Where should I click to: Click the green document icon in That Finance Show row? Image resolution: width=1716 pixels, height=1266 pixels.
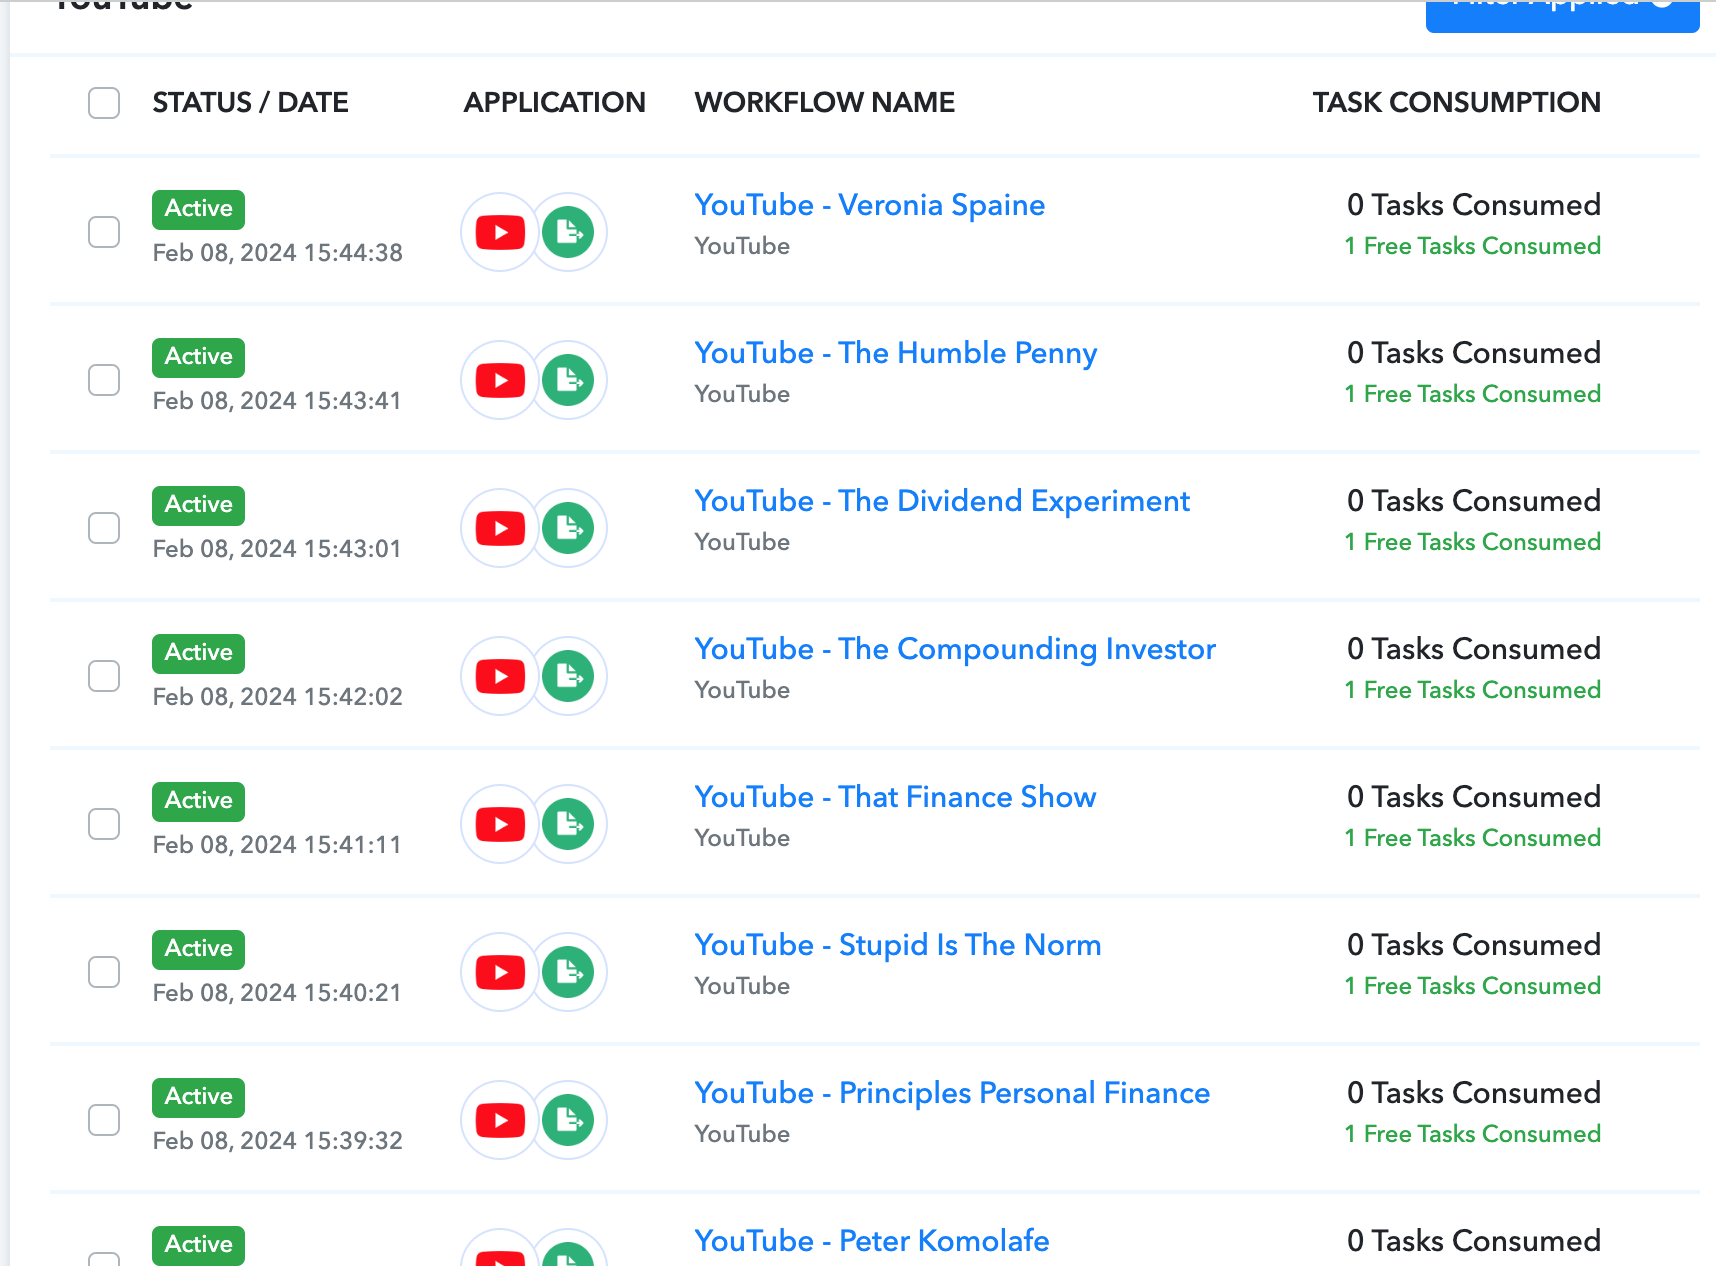[568, 824]
